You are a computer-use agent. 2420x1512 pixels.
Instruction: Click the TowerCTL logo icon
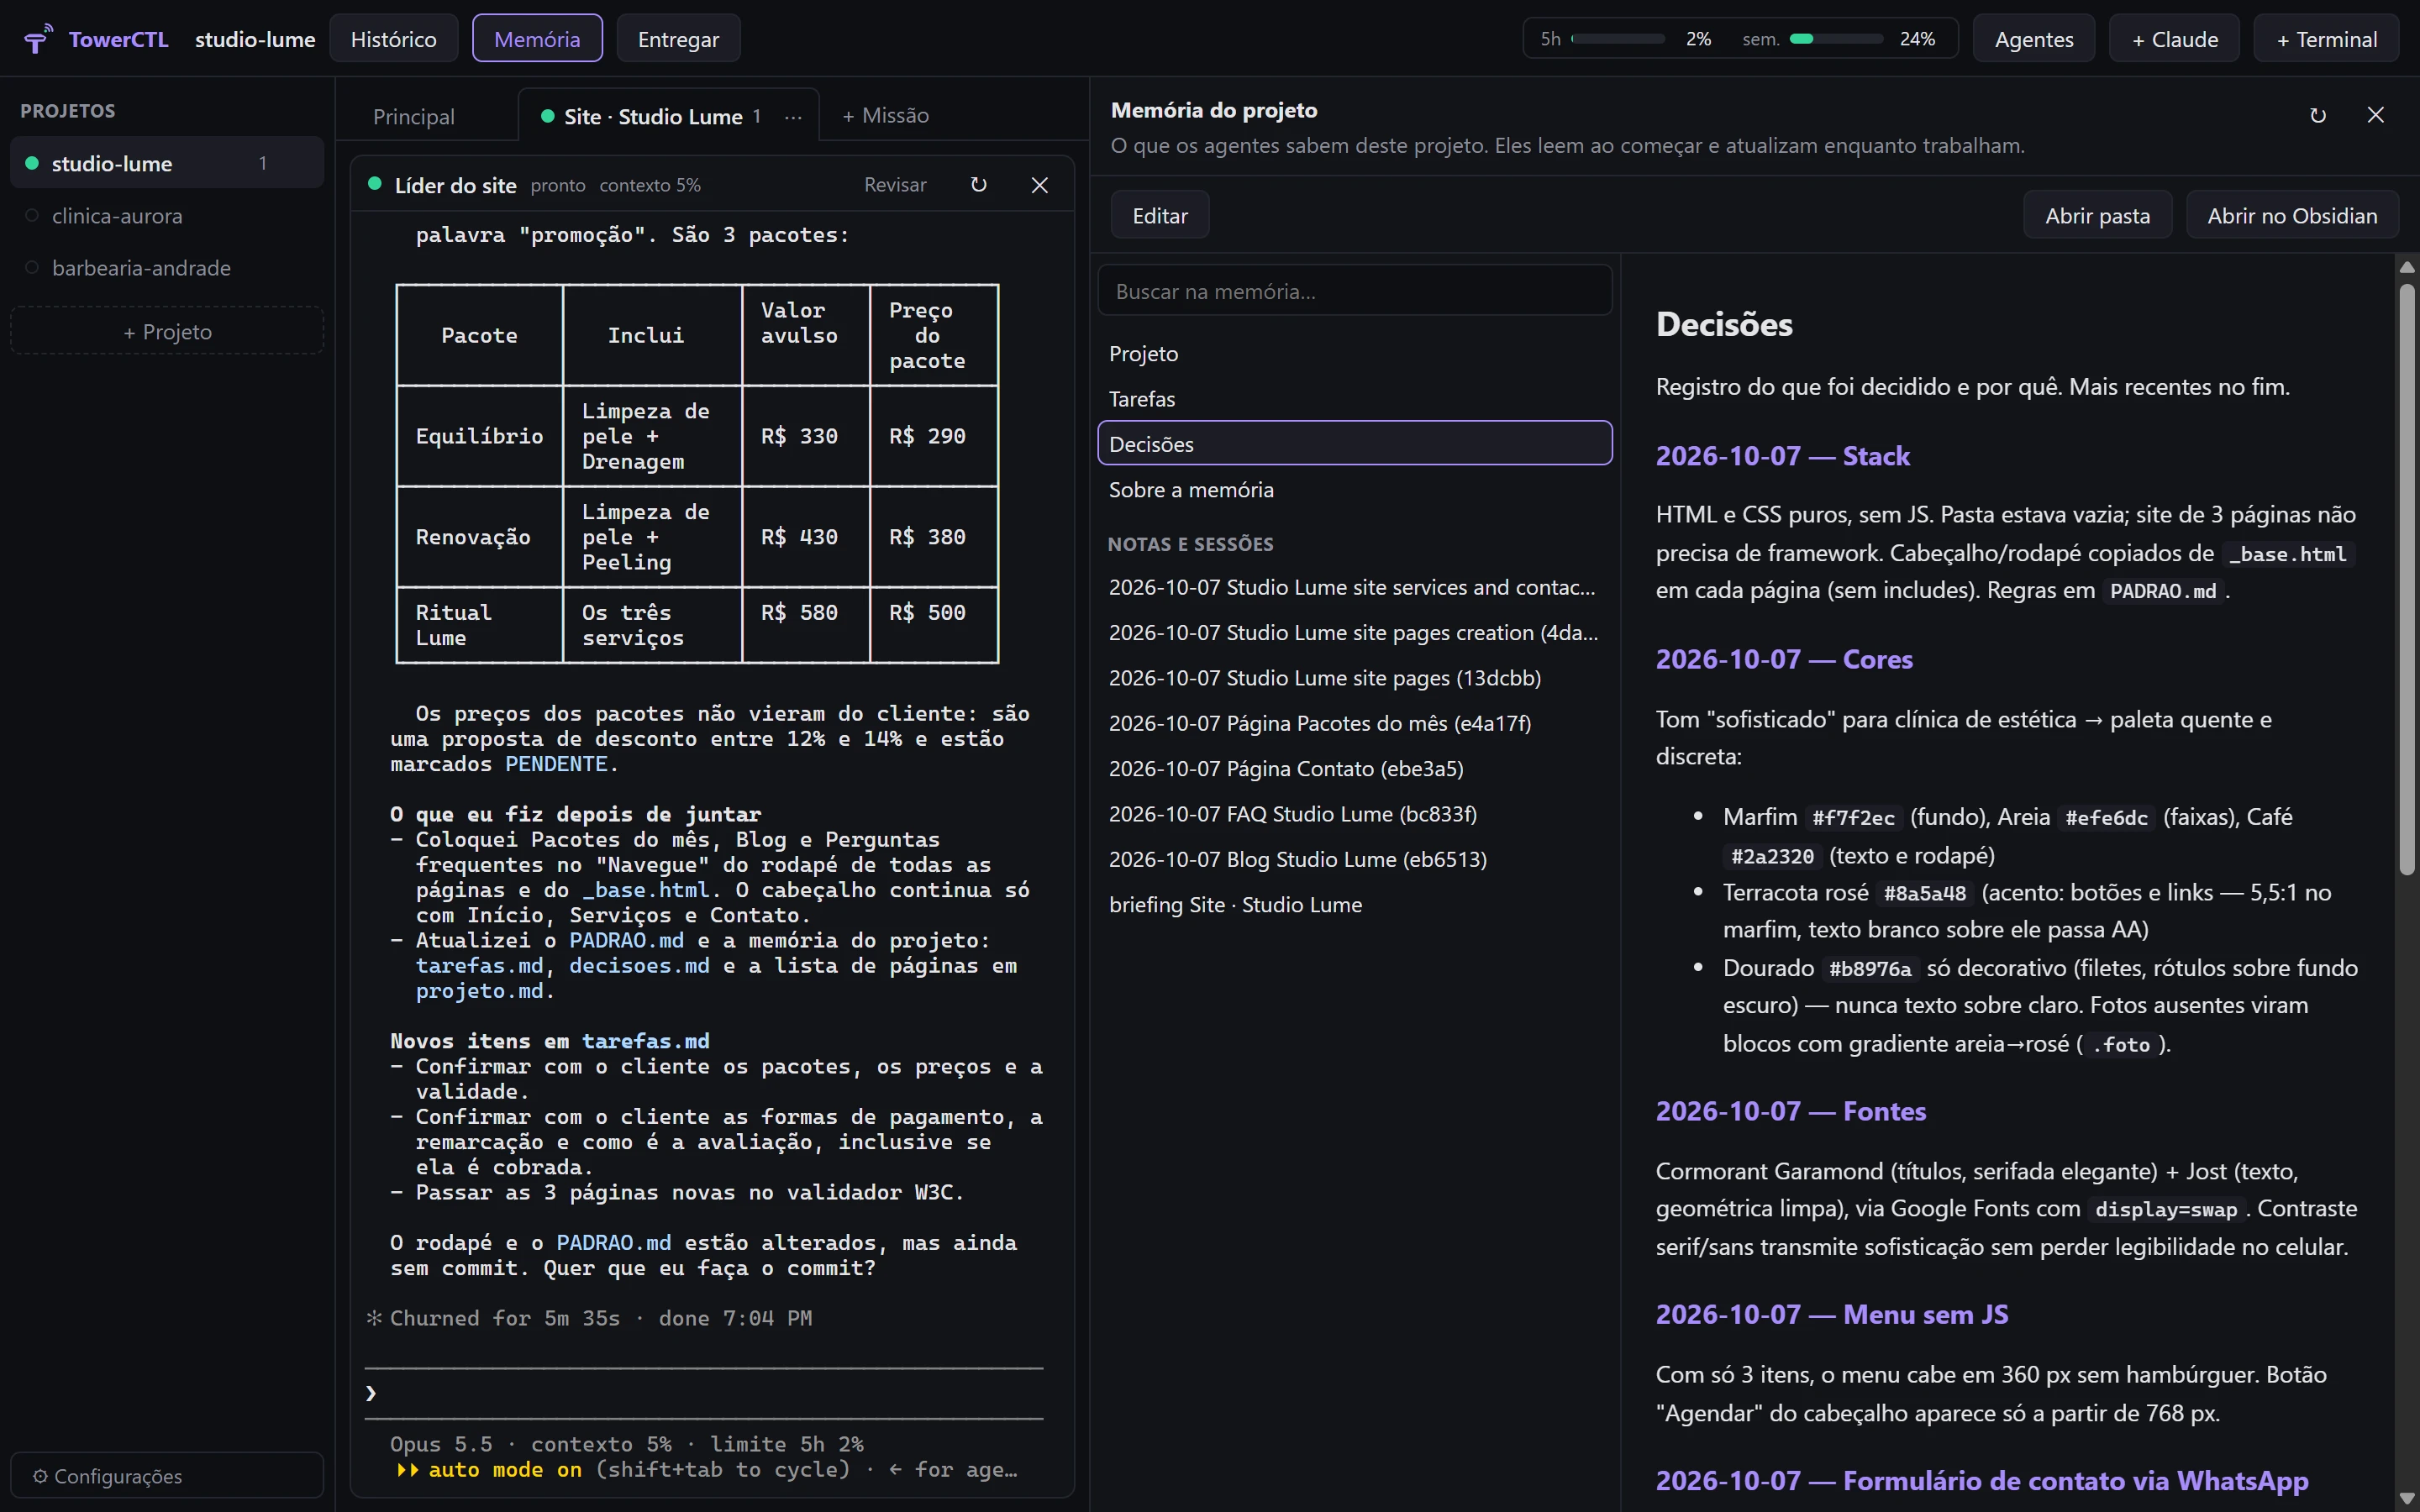[38, 39]
